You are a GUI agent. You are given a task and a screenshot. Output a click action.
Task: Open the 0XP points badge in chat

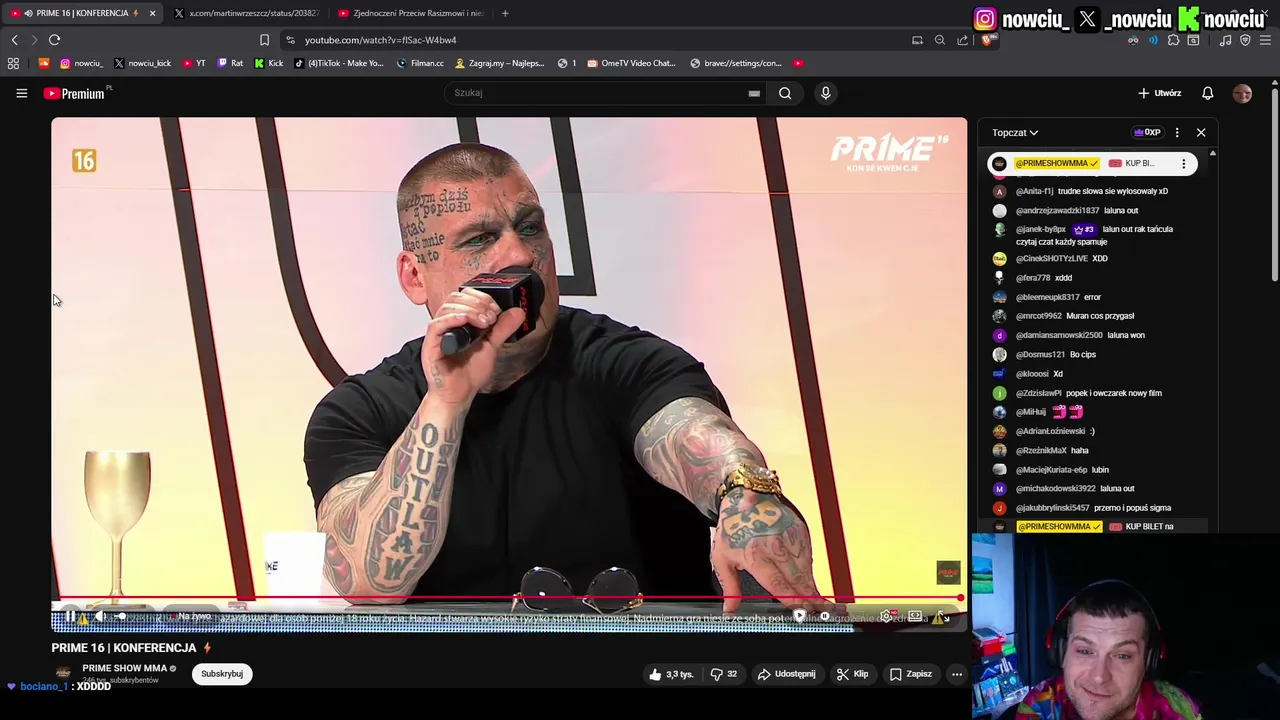click(x=1147, y=132)
